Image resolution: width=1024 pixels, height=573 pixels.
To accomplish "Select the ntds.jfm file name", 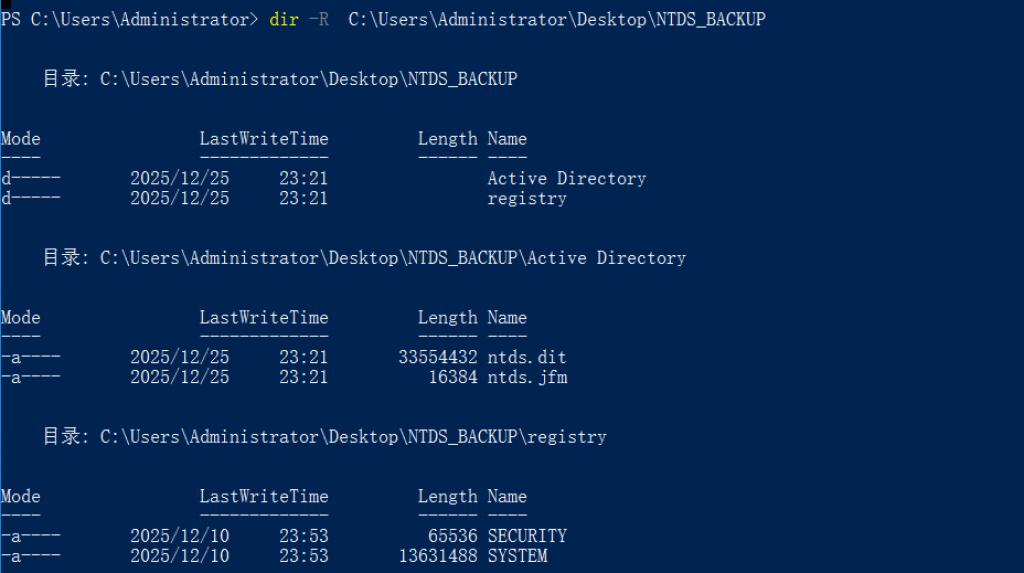I will (527, 378).
